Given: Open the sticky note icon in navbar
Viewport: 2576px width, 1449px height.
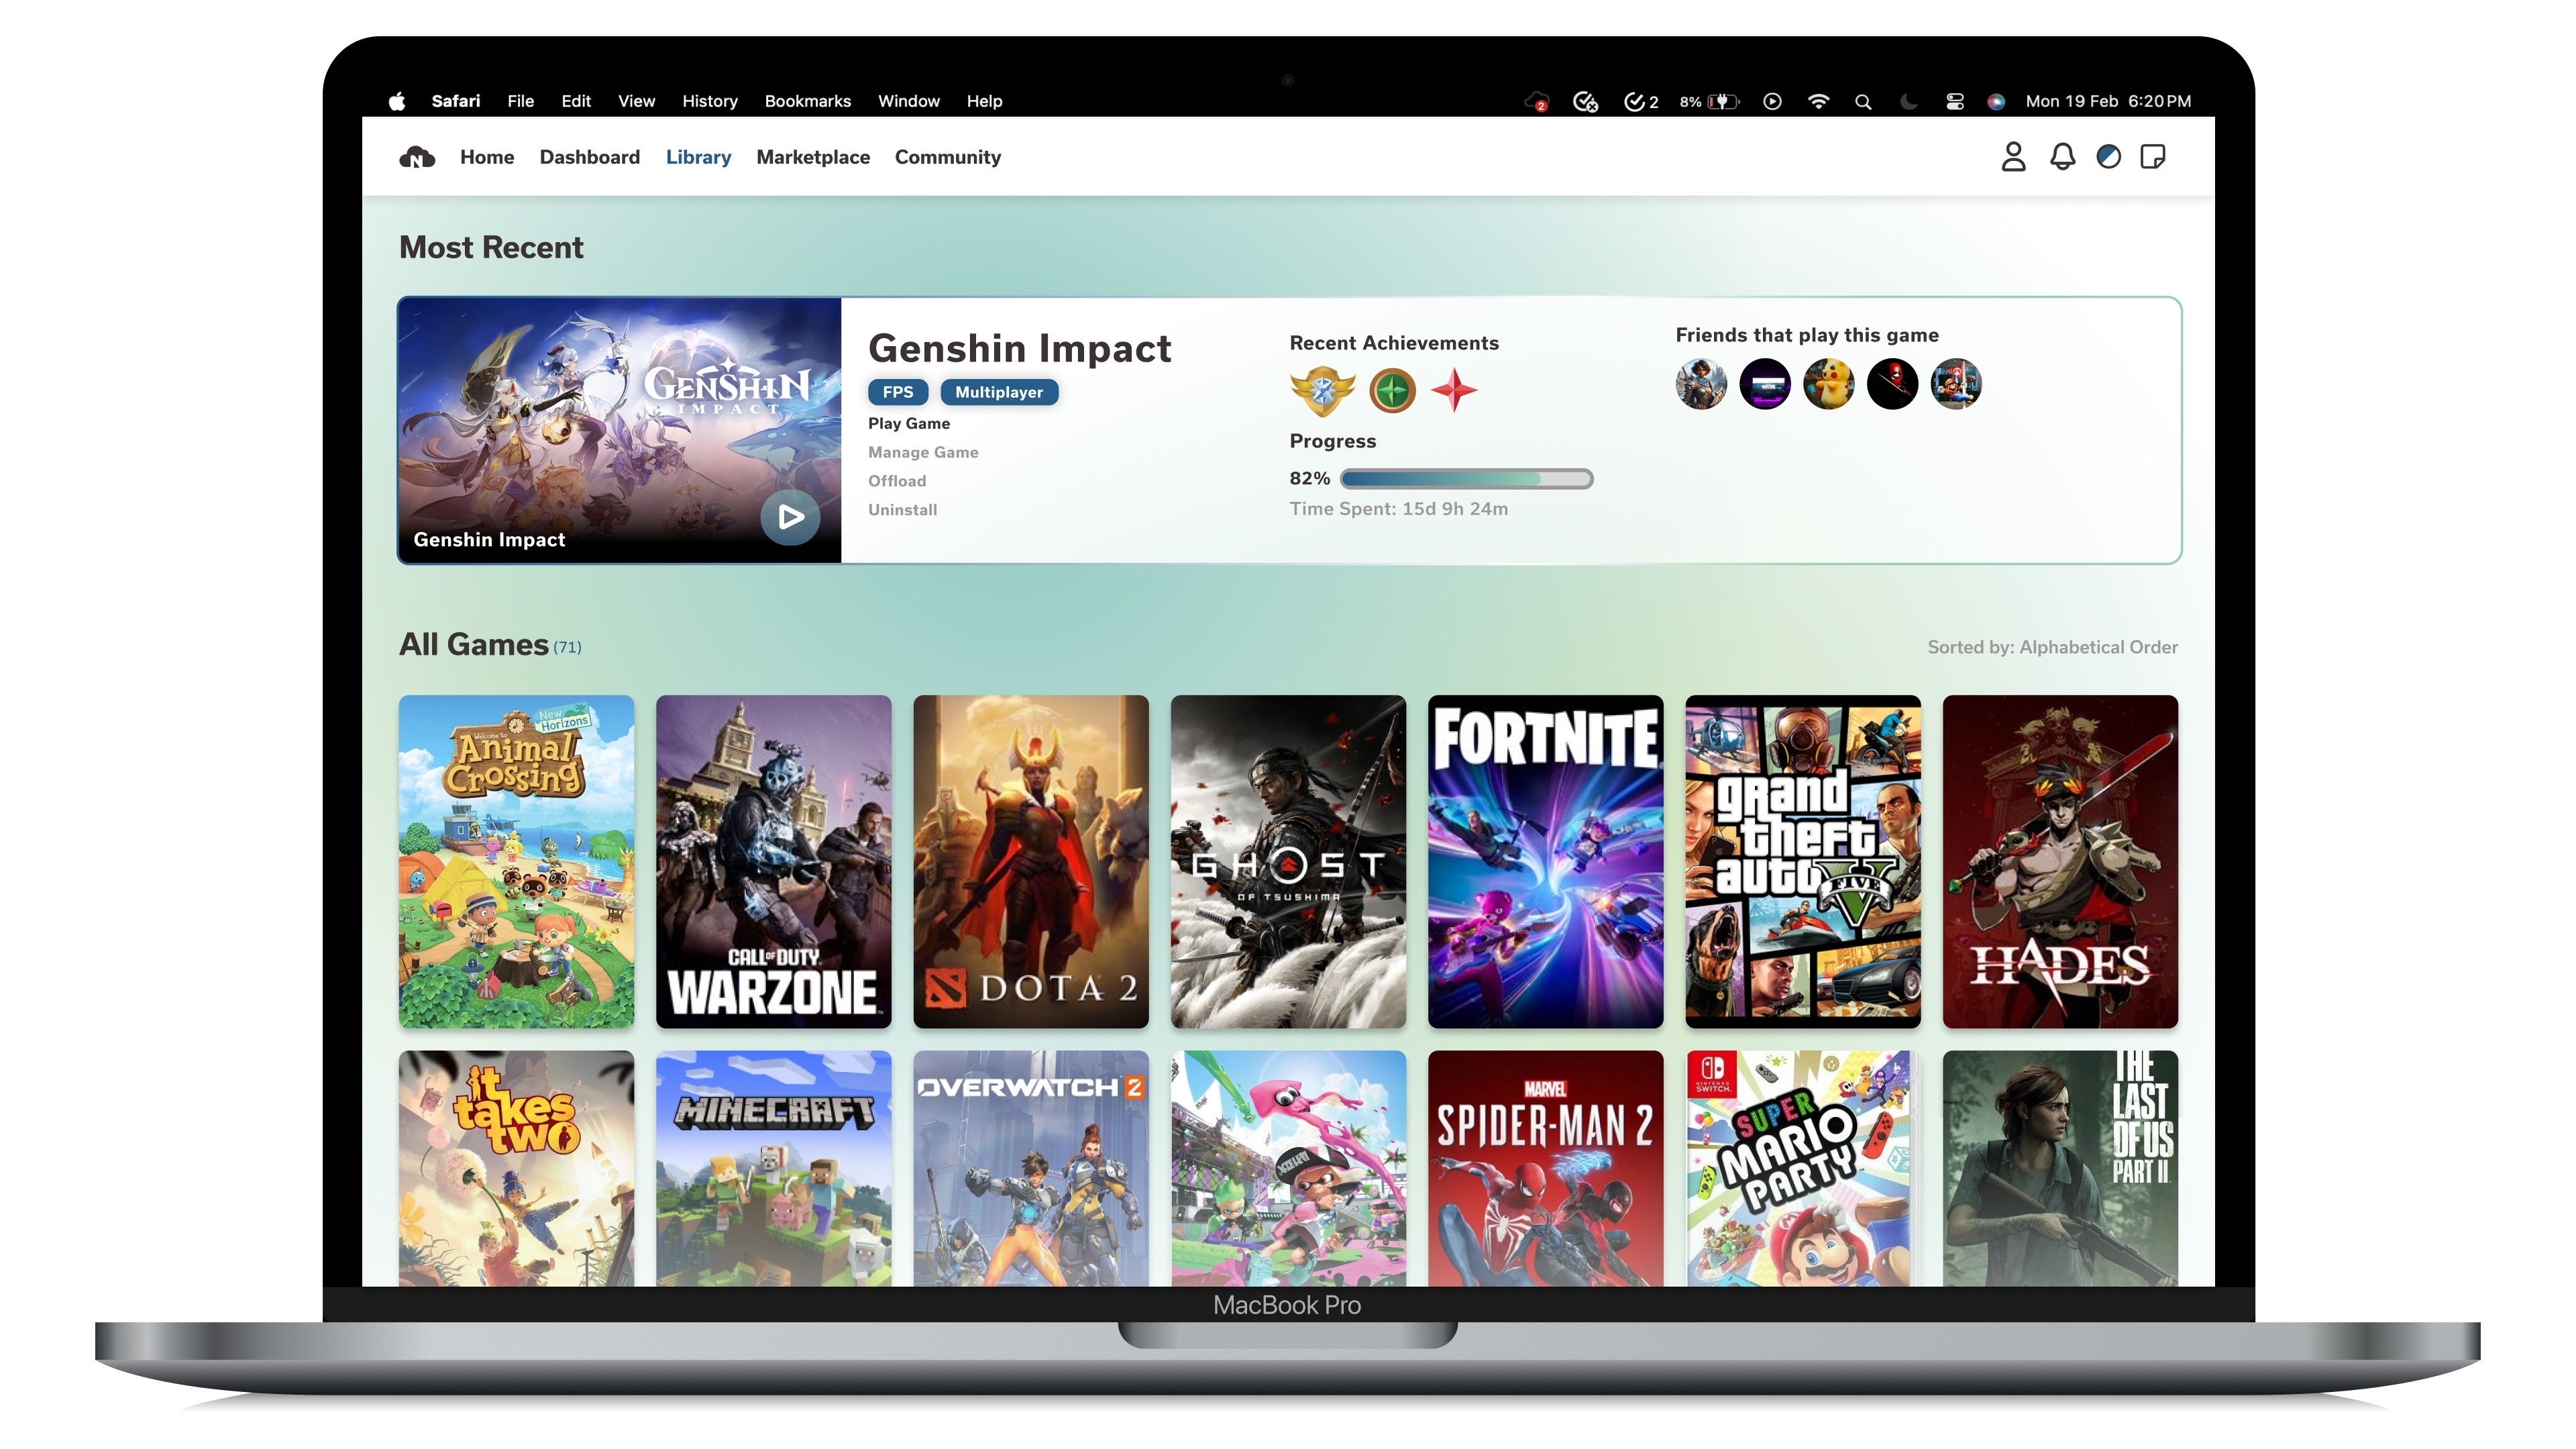Looking at the screenshot, I should coord(2153,157).
